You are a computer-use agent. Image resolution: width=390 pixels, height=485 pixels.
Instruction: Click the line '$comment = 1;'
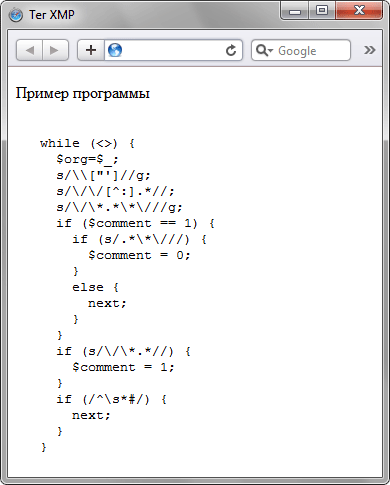pos(123,367)
